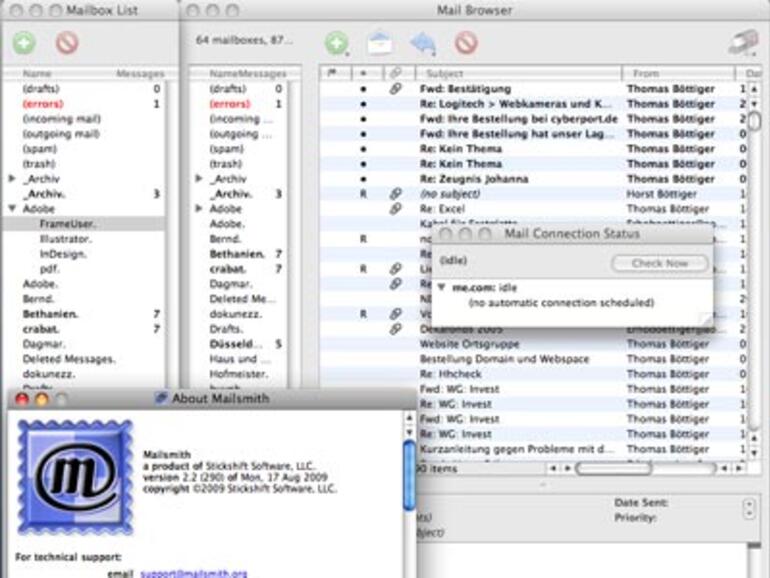Open message Fwd: Ihre Bestellung bei cyberport.de

click(x=519, y=119)
